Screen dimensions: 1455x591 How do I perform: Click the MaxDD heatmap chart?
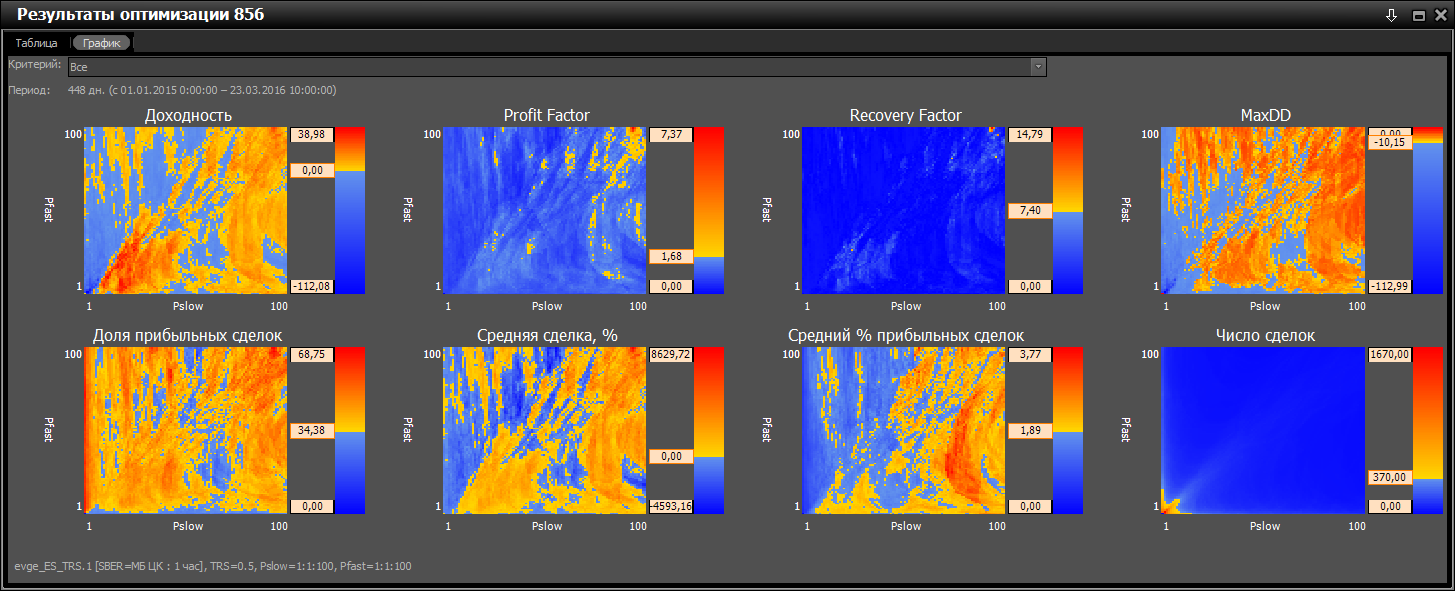pos(1263,210)
